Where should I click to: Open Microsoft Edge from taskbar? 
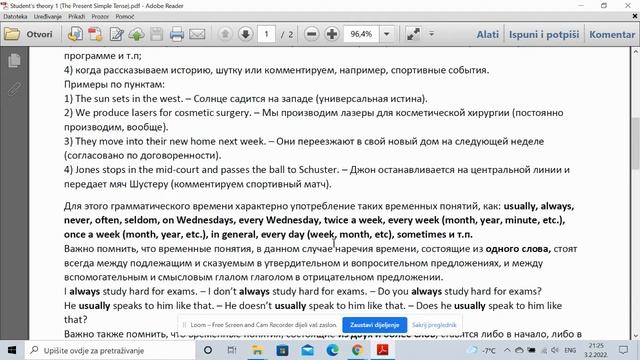point(332,350)
